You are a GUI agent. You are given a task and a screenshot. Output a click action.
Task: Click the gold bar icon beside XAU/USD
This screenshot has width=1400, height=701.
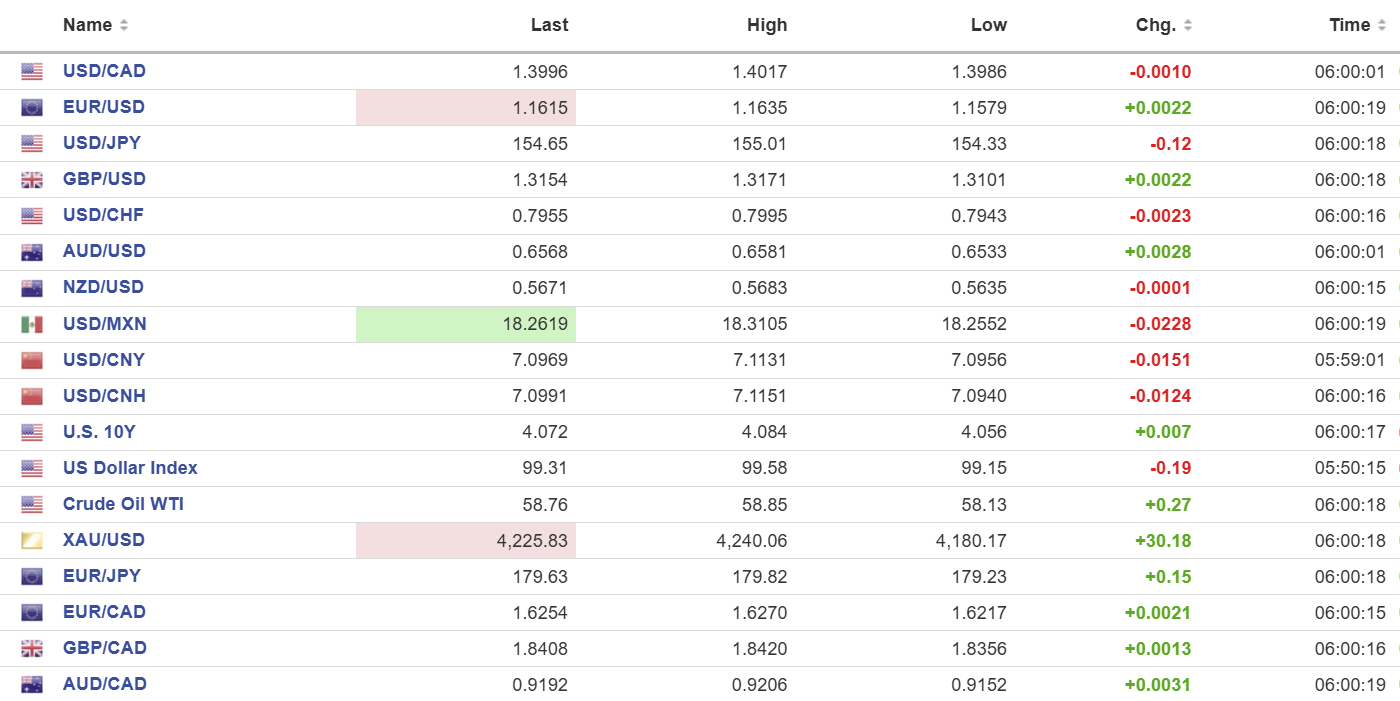click(x=32, y=541)
